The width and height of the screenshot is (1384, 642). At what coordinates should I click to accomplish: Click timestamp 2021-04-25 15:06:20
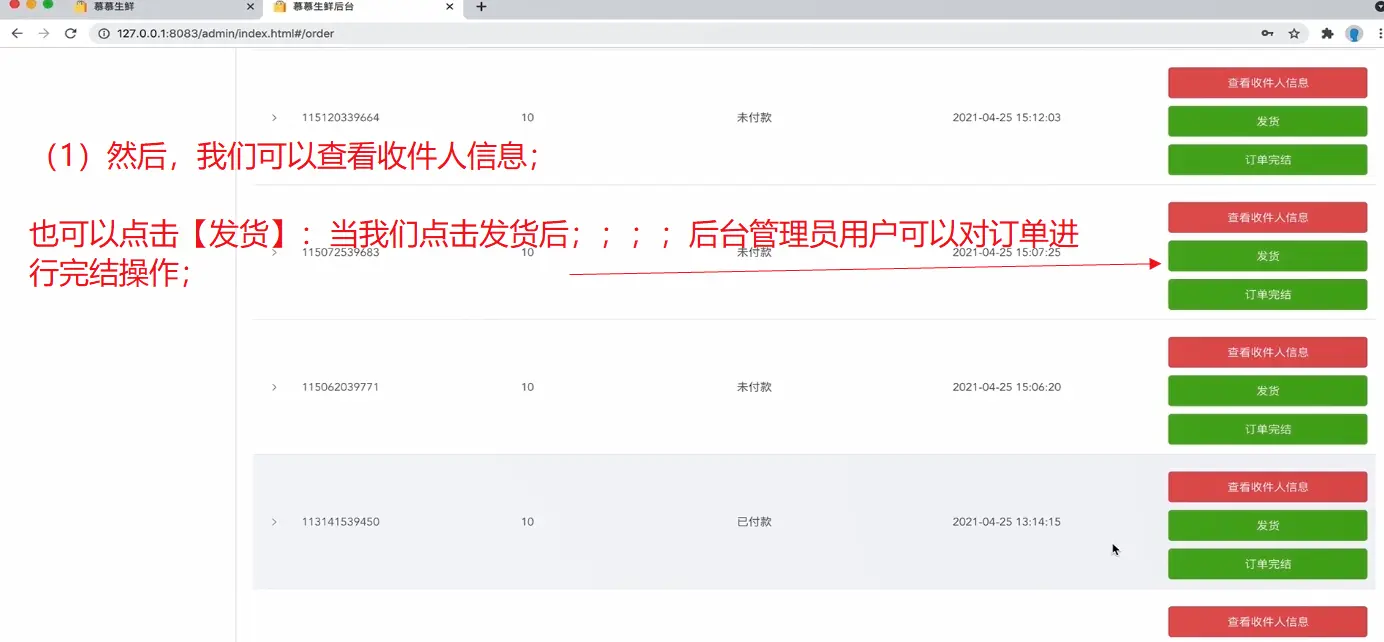(x=1007, y=387)
